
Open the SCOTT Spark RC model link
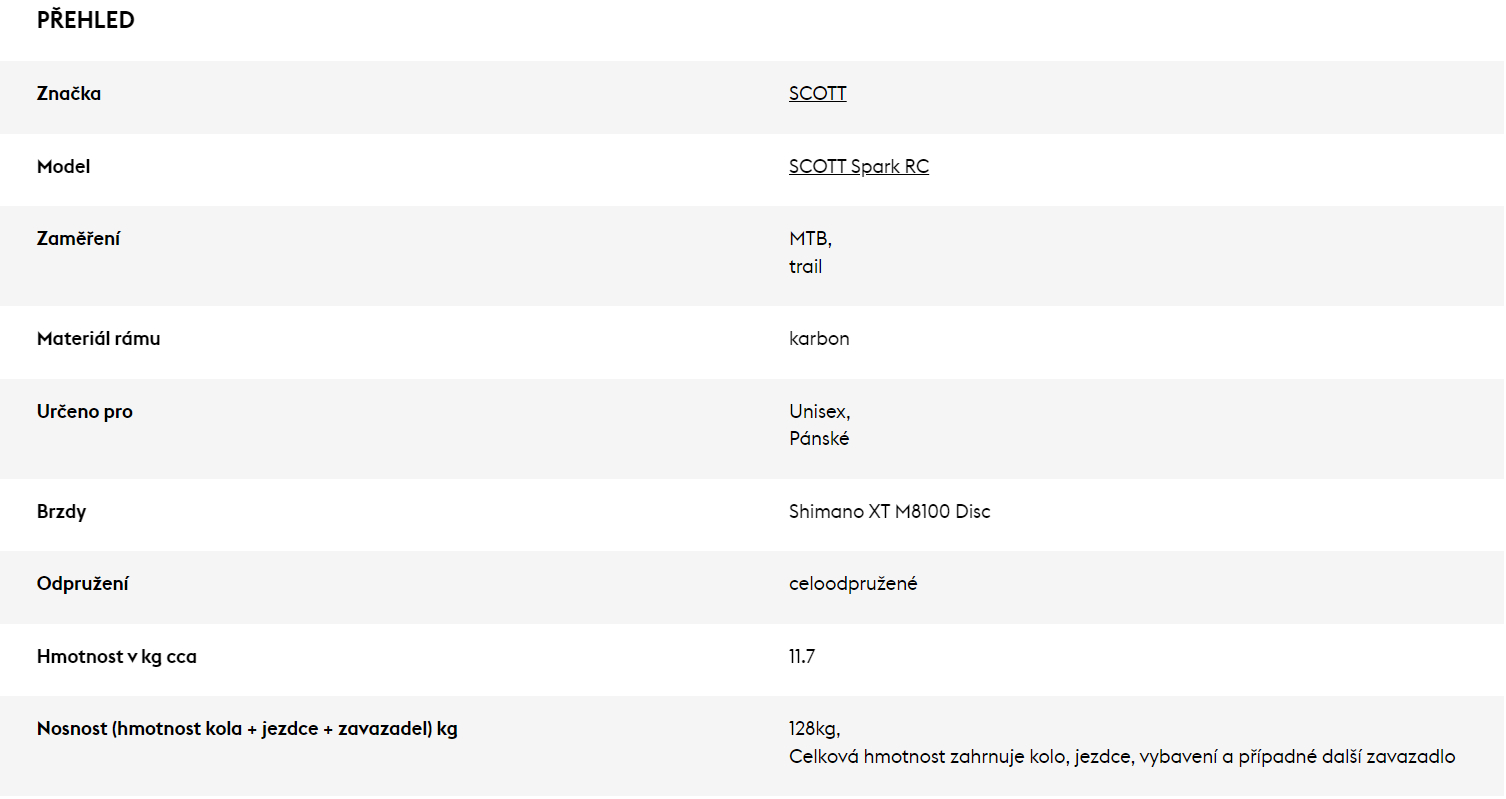tap(859, 167)
